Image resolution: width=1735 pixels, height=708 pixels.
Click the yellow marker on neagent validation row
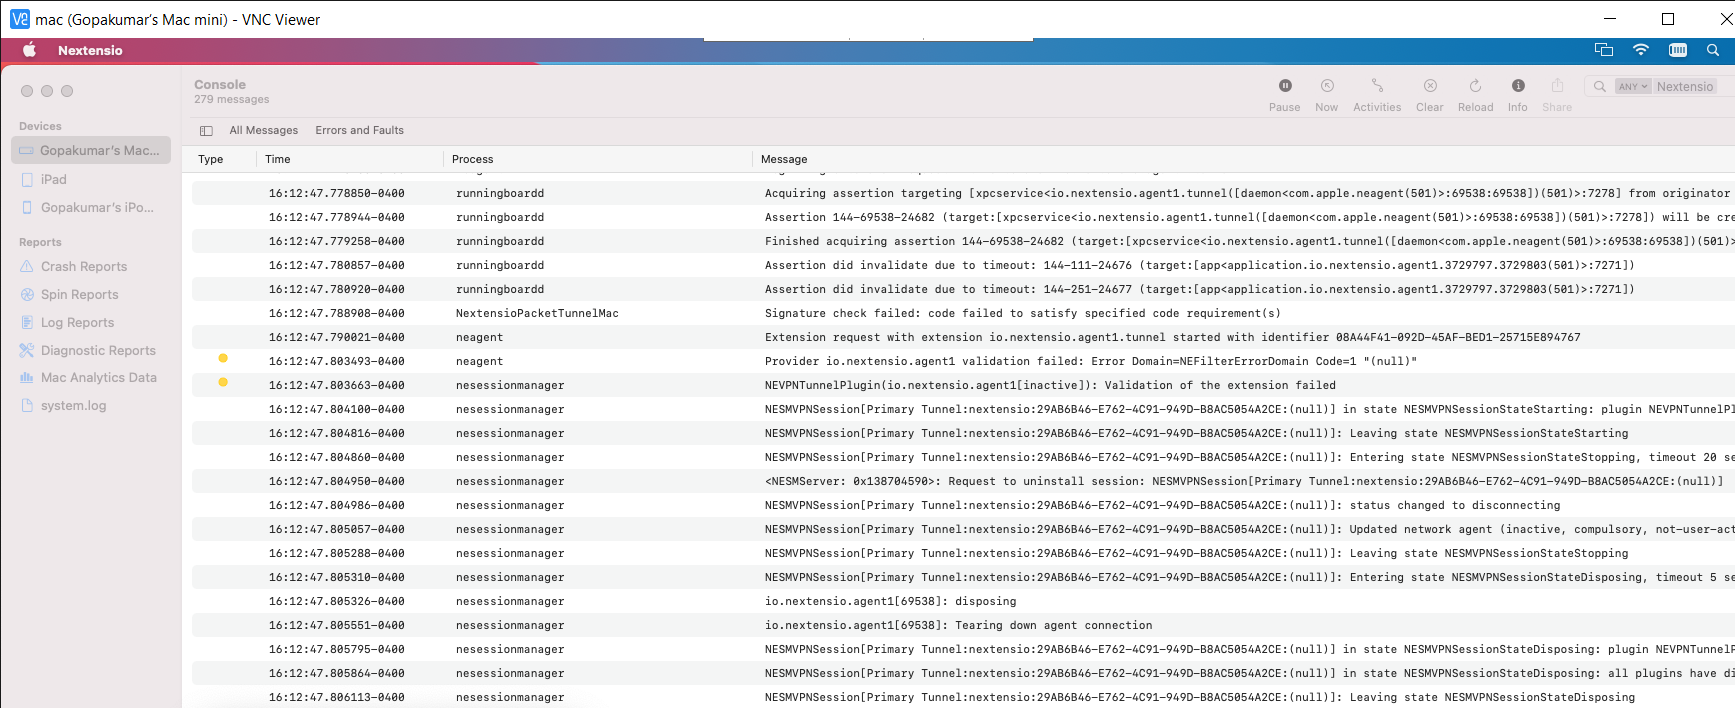(x=223, y=358)
